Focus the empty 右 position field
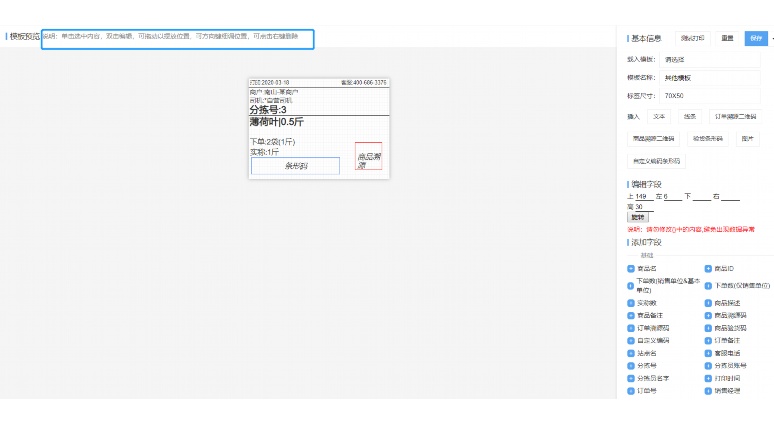This screenshot has height=424, width=774. click(x=730, y=196)
